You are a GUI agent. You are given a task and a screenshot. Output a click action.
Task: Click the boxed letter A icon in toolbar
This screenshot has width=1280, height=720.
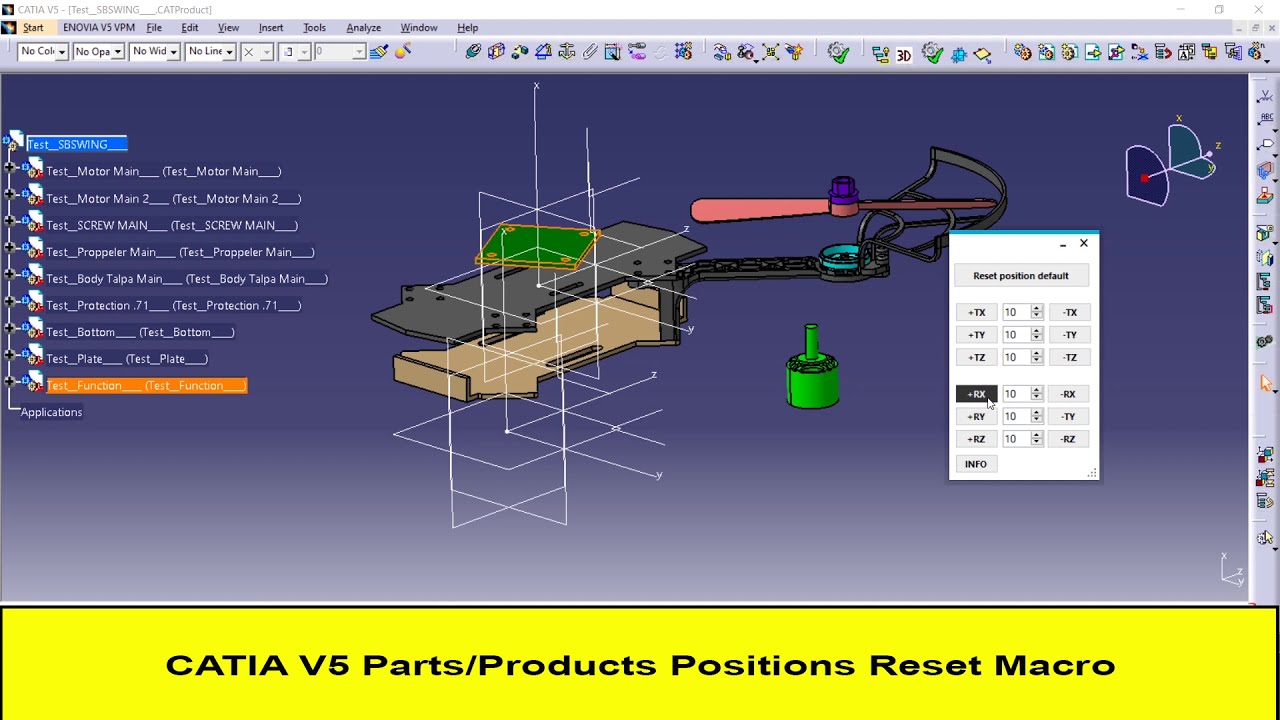click(1186, 52)
